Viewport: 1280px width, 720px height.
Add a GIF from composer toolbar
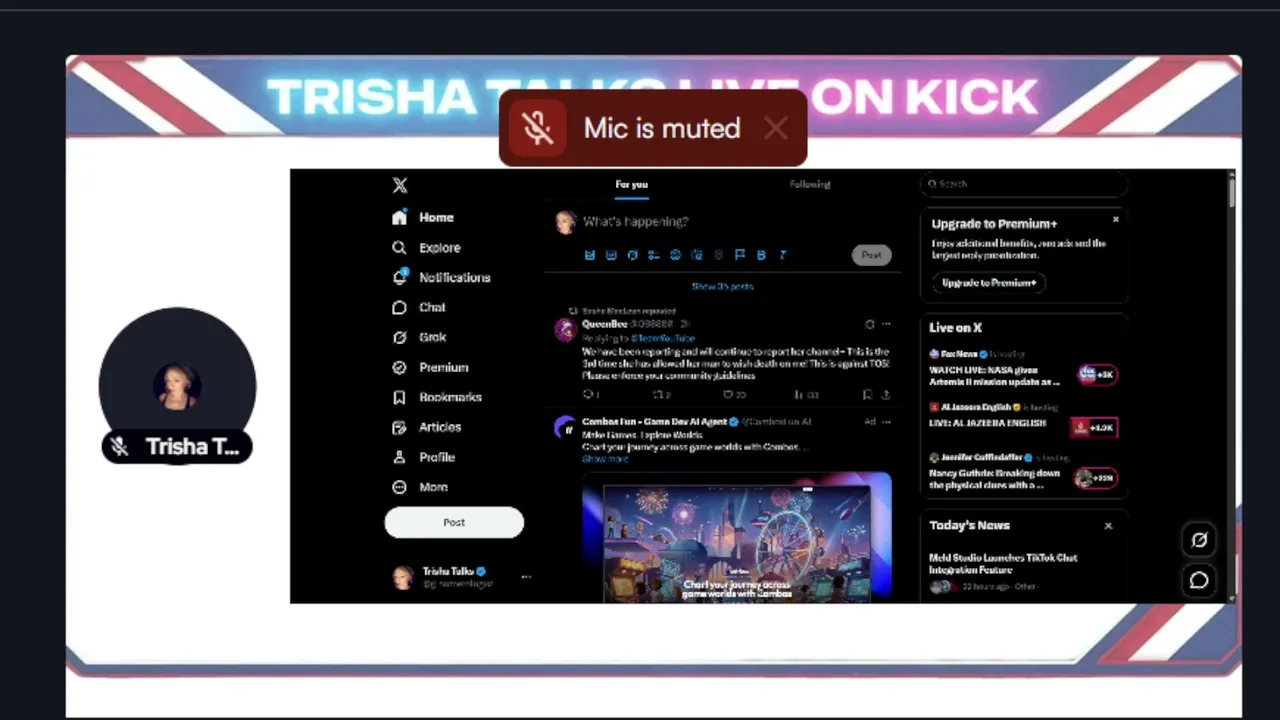(611, 255)
